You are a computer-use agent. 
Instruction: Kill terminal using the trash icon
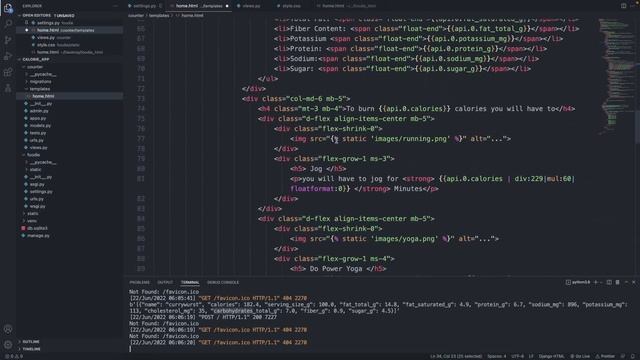click(618, 282)
